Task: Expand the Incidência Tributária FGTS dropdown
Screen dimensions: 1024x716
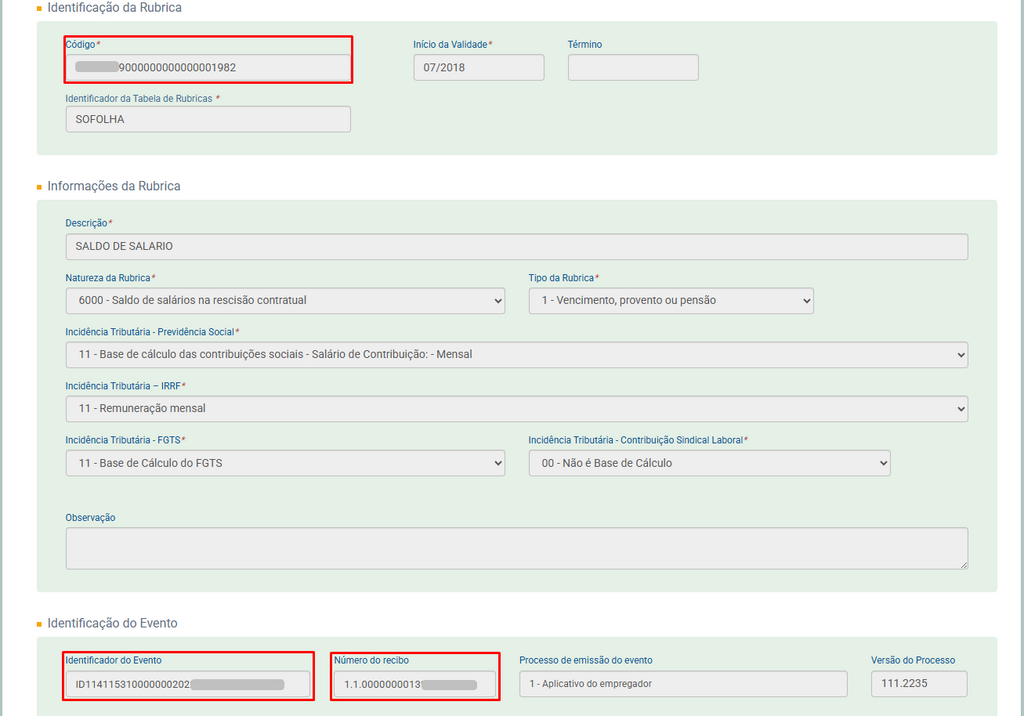Action: [285, 463]
